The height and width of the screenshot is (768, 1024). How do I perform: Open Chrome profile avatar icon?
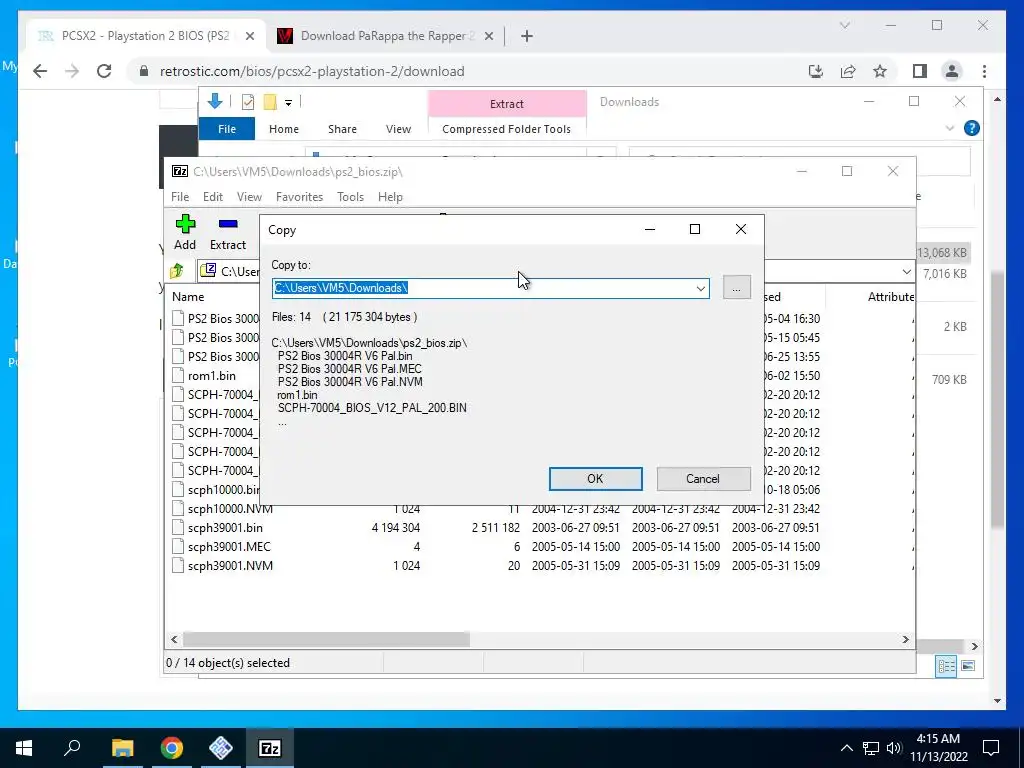click(952, 71)
